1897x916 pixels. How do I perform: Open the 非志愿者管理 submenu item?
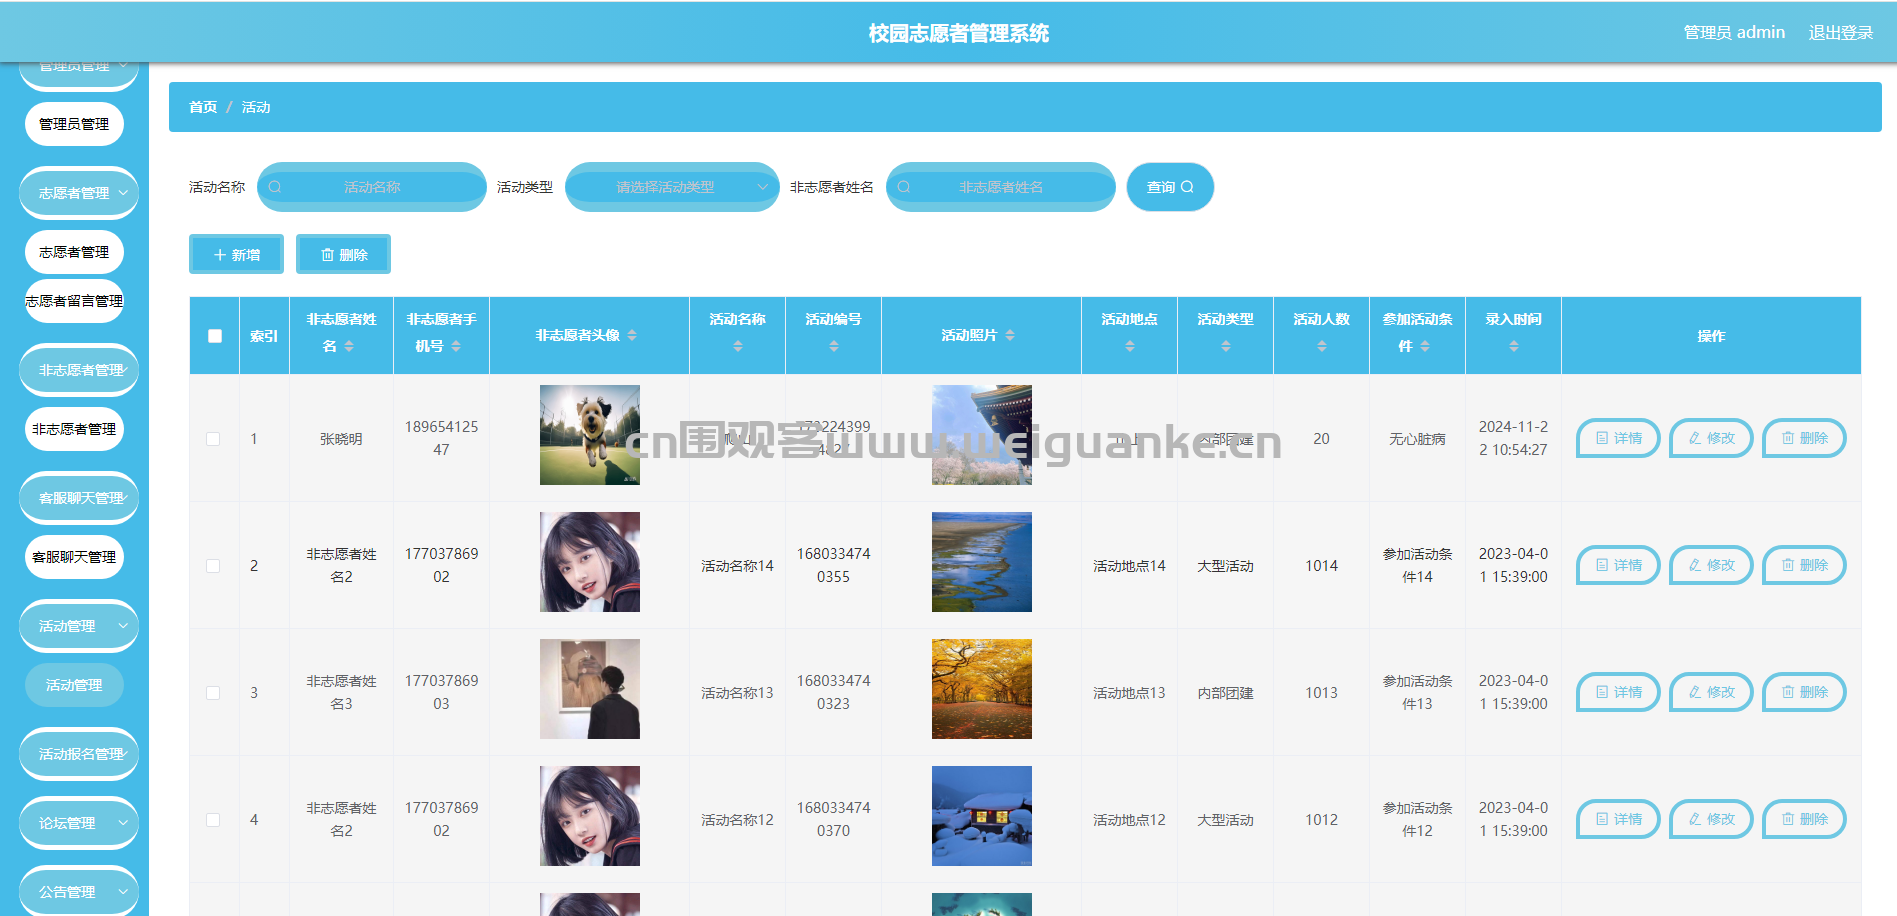pyautogui.click(x=74, y=429)
